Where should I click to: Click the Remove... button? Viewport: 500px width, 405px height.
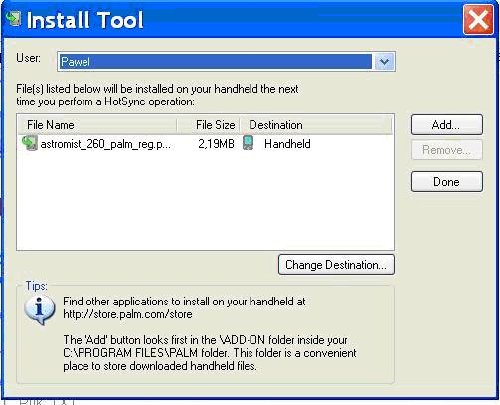point(446,150)
